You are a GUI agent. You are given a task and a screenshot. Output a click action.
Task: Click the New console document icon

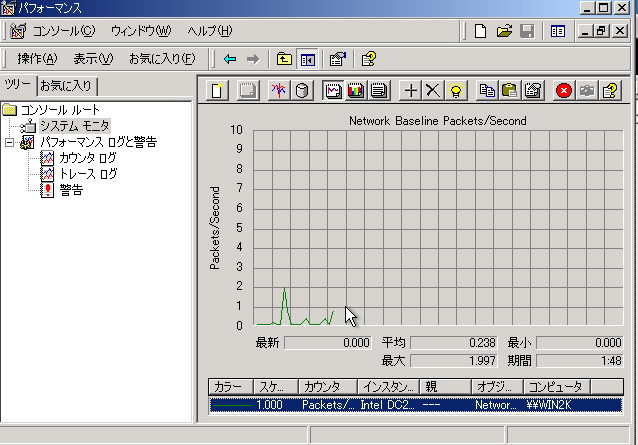[481, 31]
